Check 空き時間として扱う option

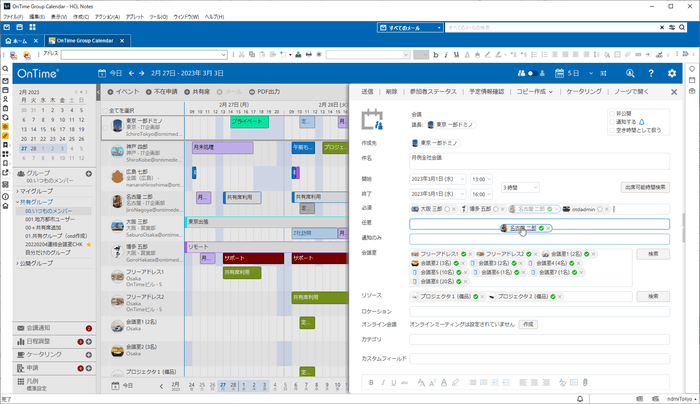pos(612,130)
